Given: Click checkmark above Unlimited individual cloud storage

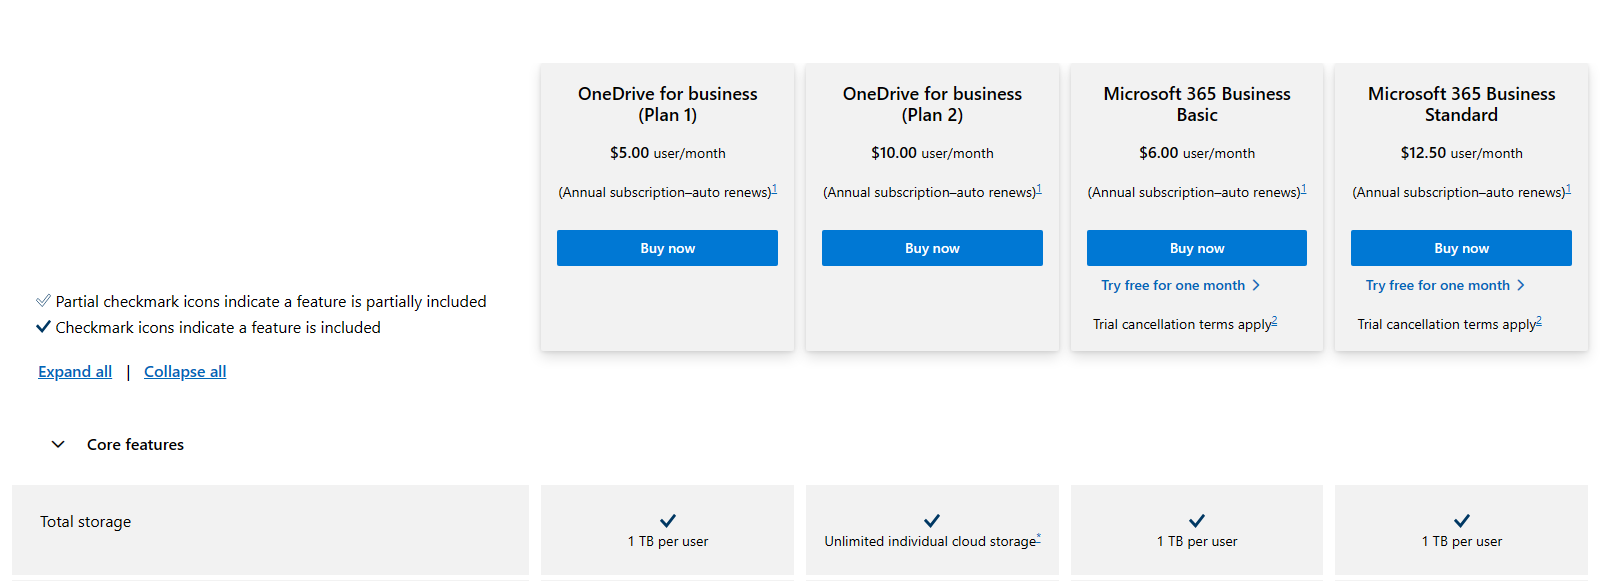Looking at the screenshot, I should pos(932,521).
